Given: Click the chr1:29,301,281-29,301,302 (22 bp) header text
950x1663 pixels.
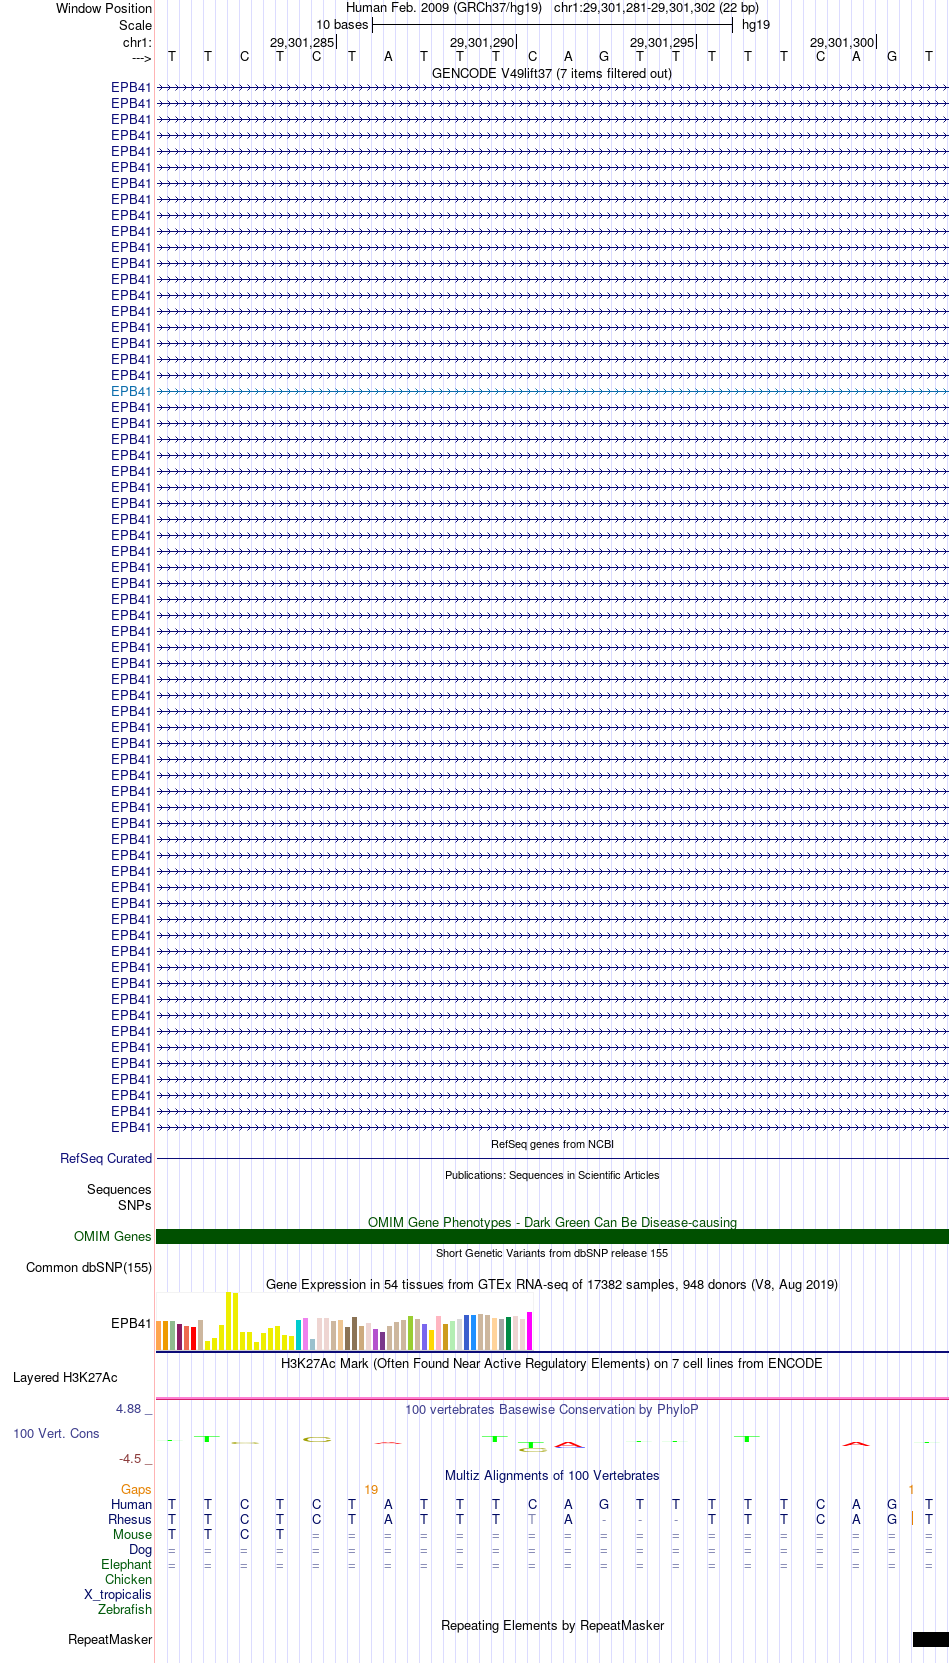Looking at the screenshot, I should pyautogui.click(x=656, y=7).
